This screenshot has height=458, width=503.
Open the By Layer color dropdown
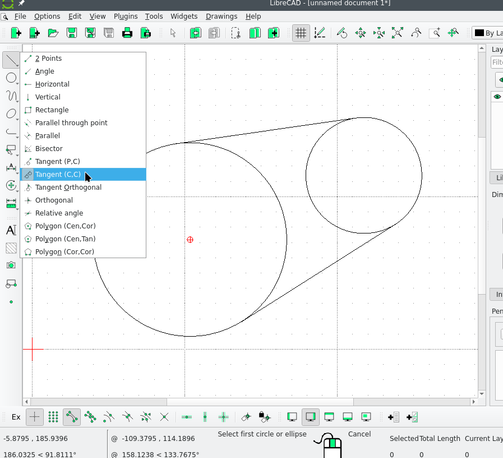point(488,33)
